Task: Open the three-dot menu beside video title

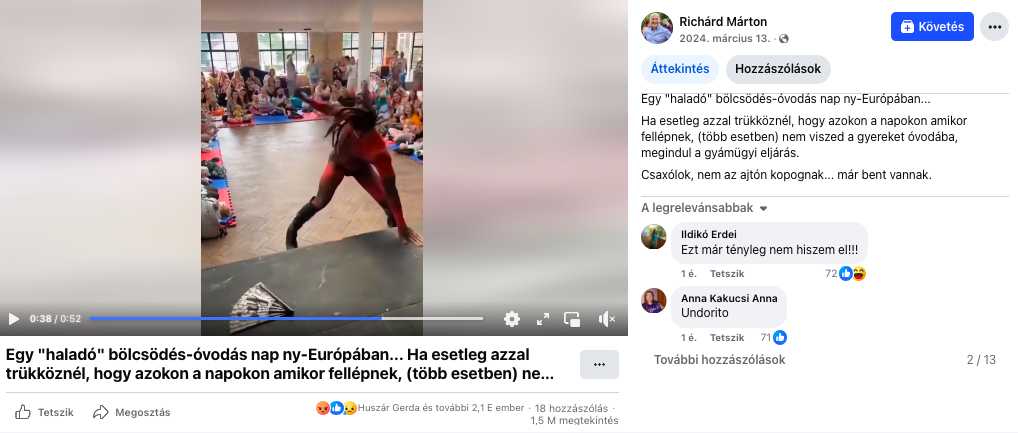Action: tap(599, 365)
